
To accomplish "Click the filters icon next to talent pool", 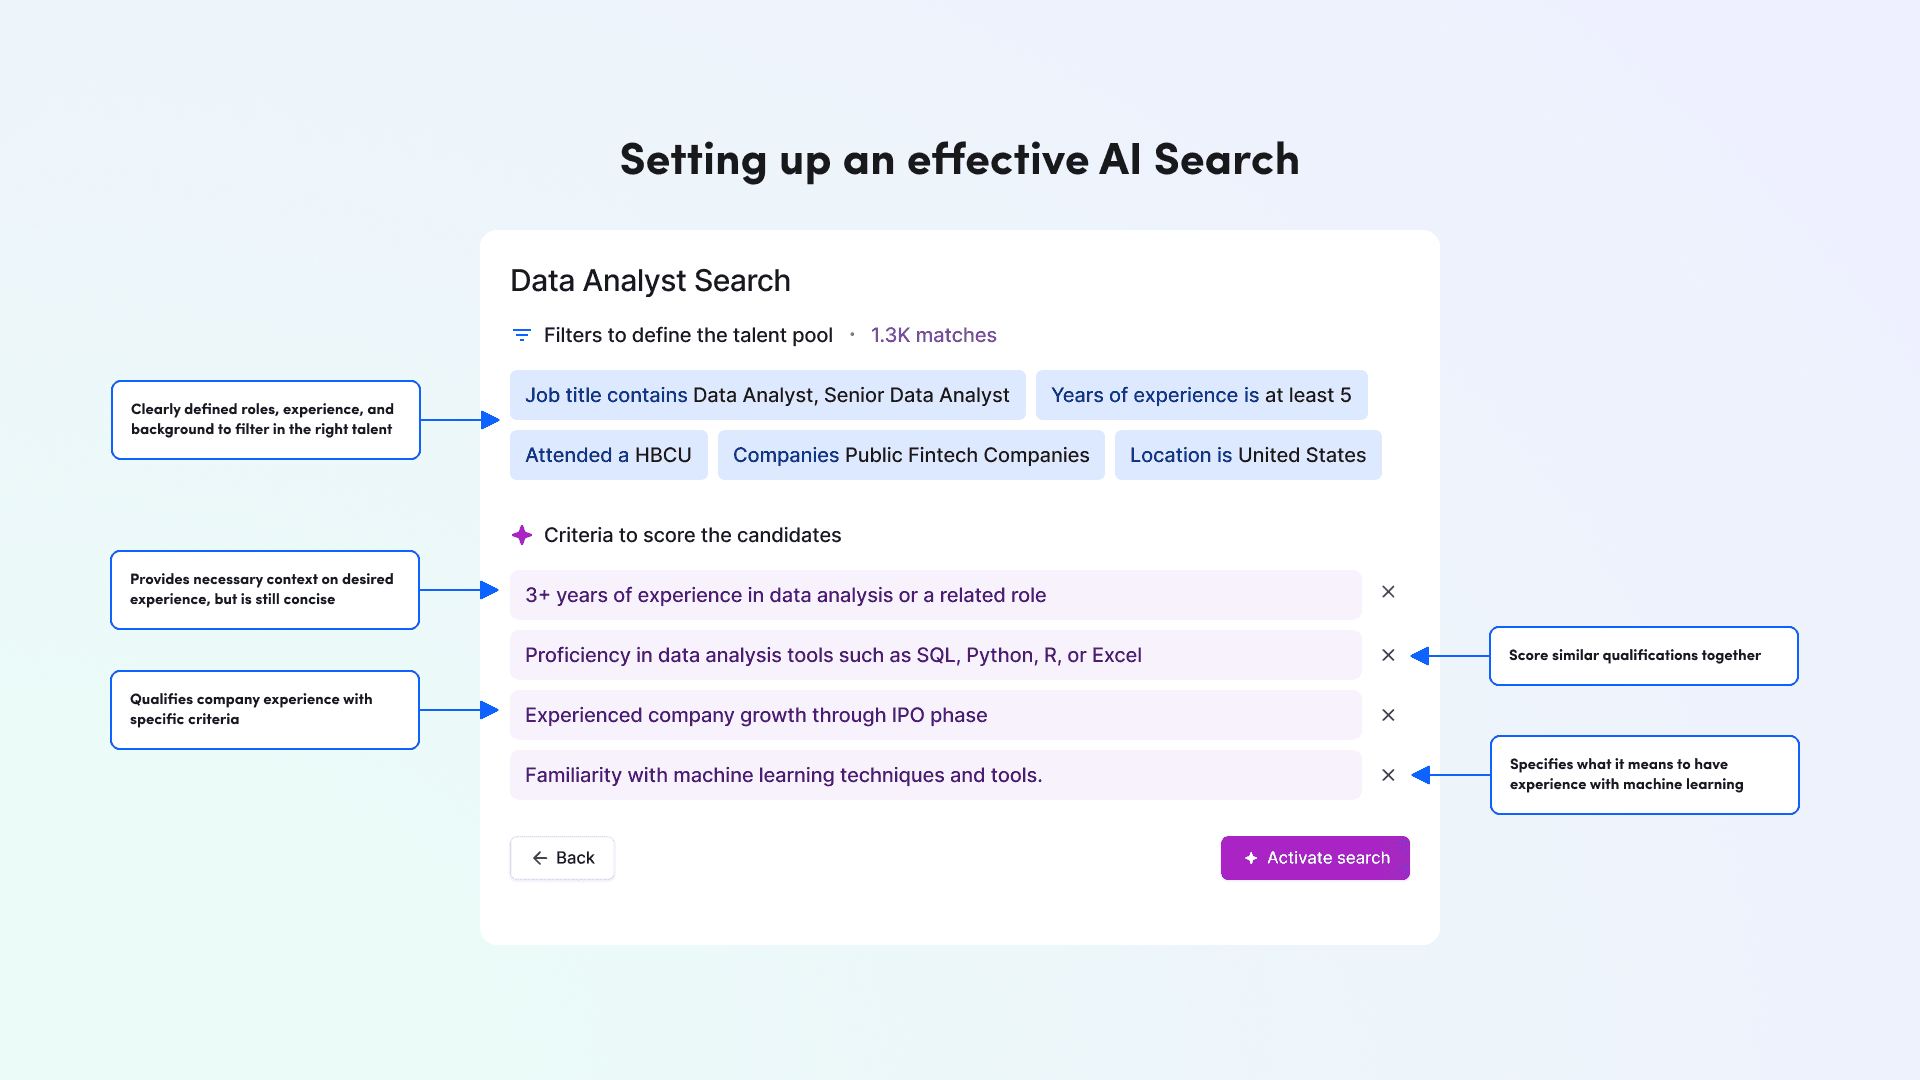I will coord(522,335).
